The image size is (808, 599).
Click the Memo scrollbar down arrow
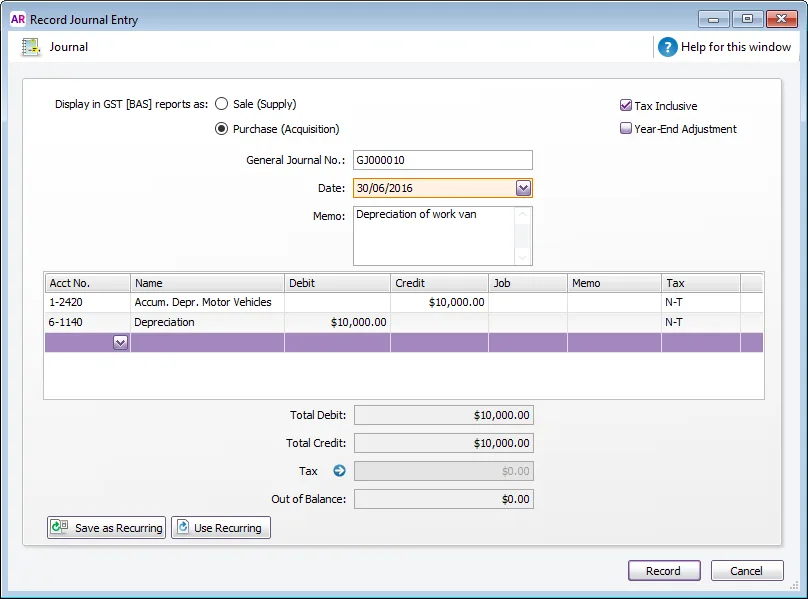[x=523, y=257]
